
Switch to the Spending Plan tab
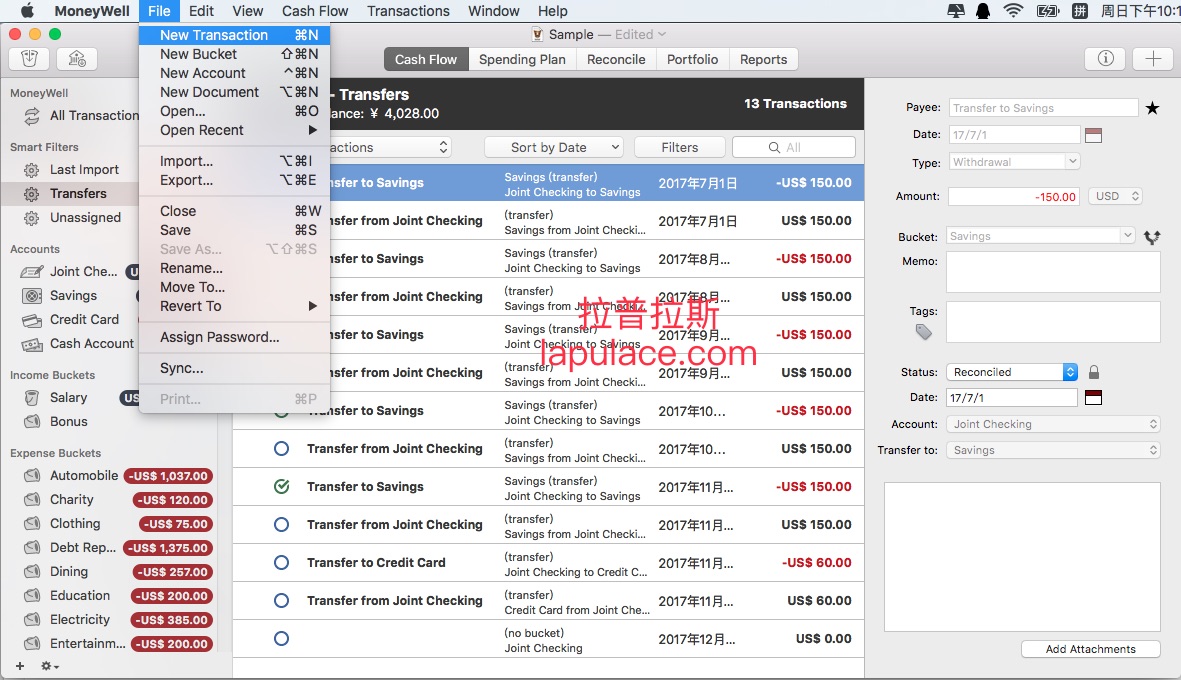click(x=522, y=59)
